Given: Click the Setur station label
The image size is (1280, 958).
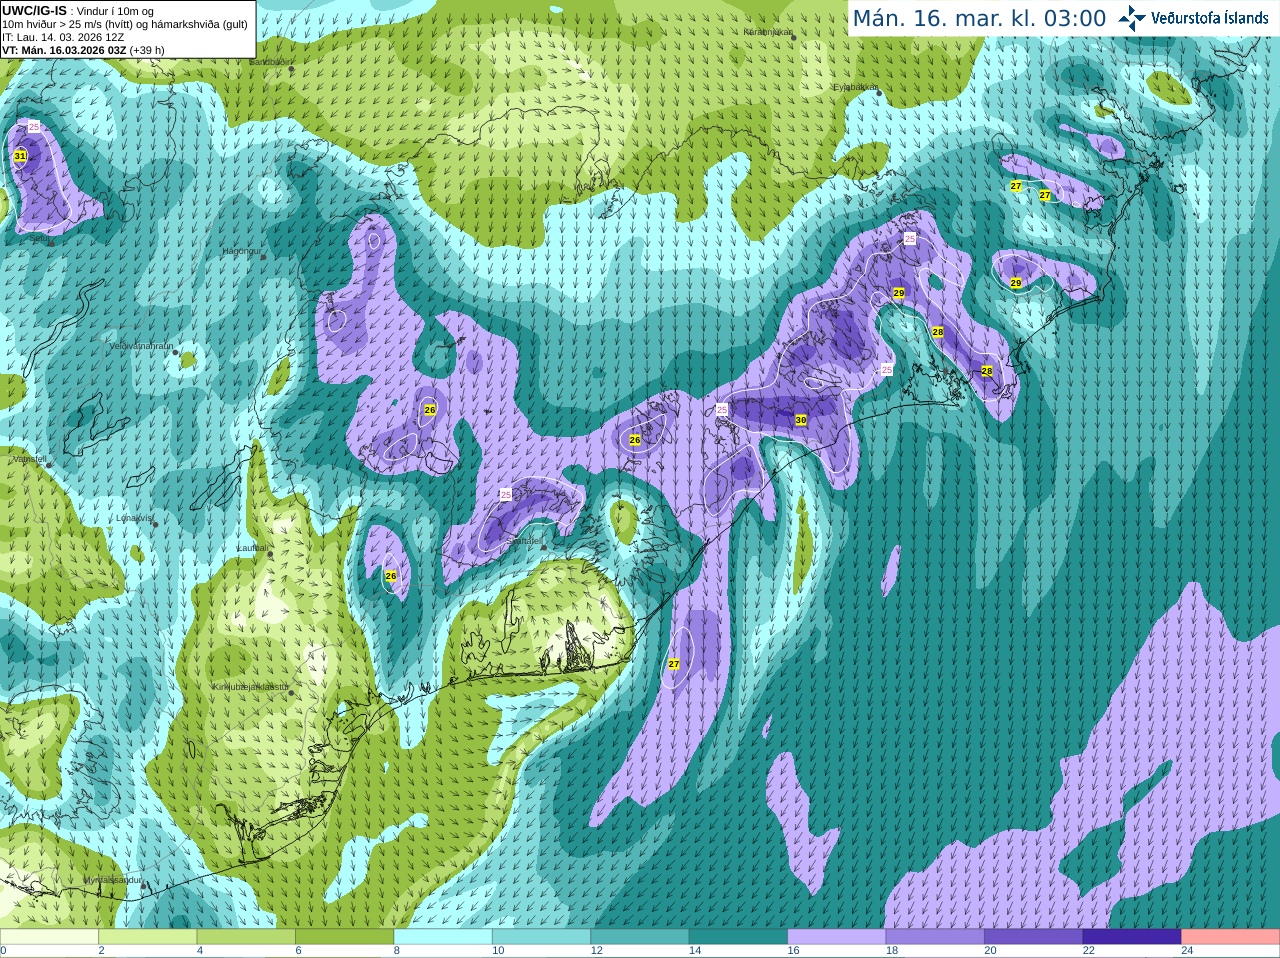Looking at the screenshot, I should click(41, 239).
